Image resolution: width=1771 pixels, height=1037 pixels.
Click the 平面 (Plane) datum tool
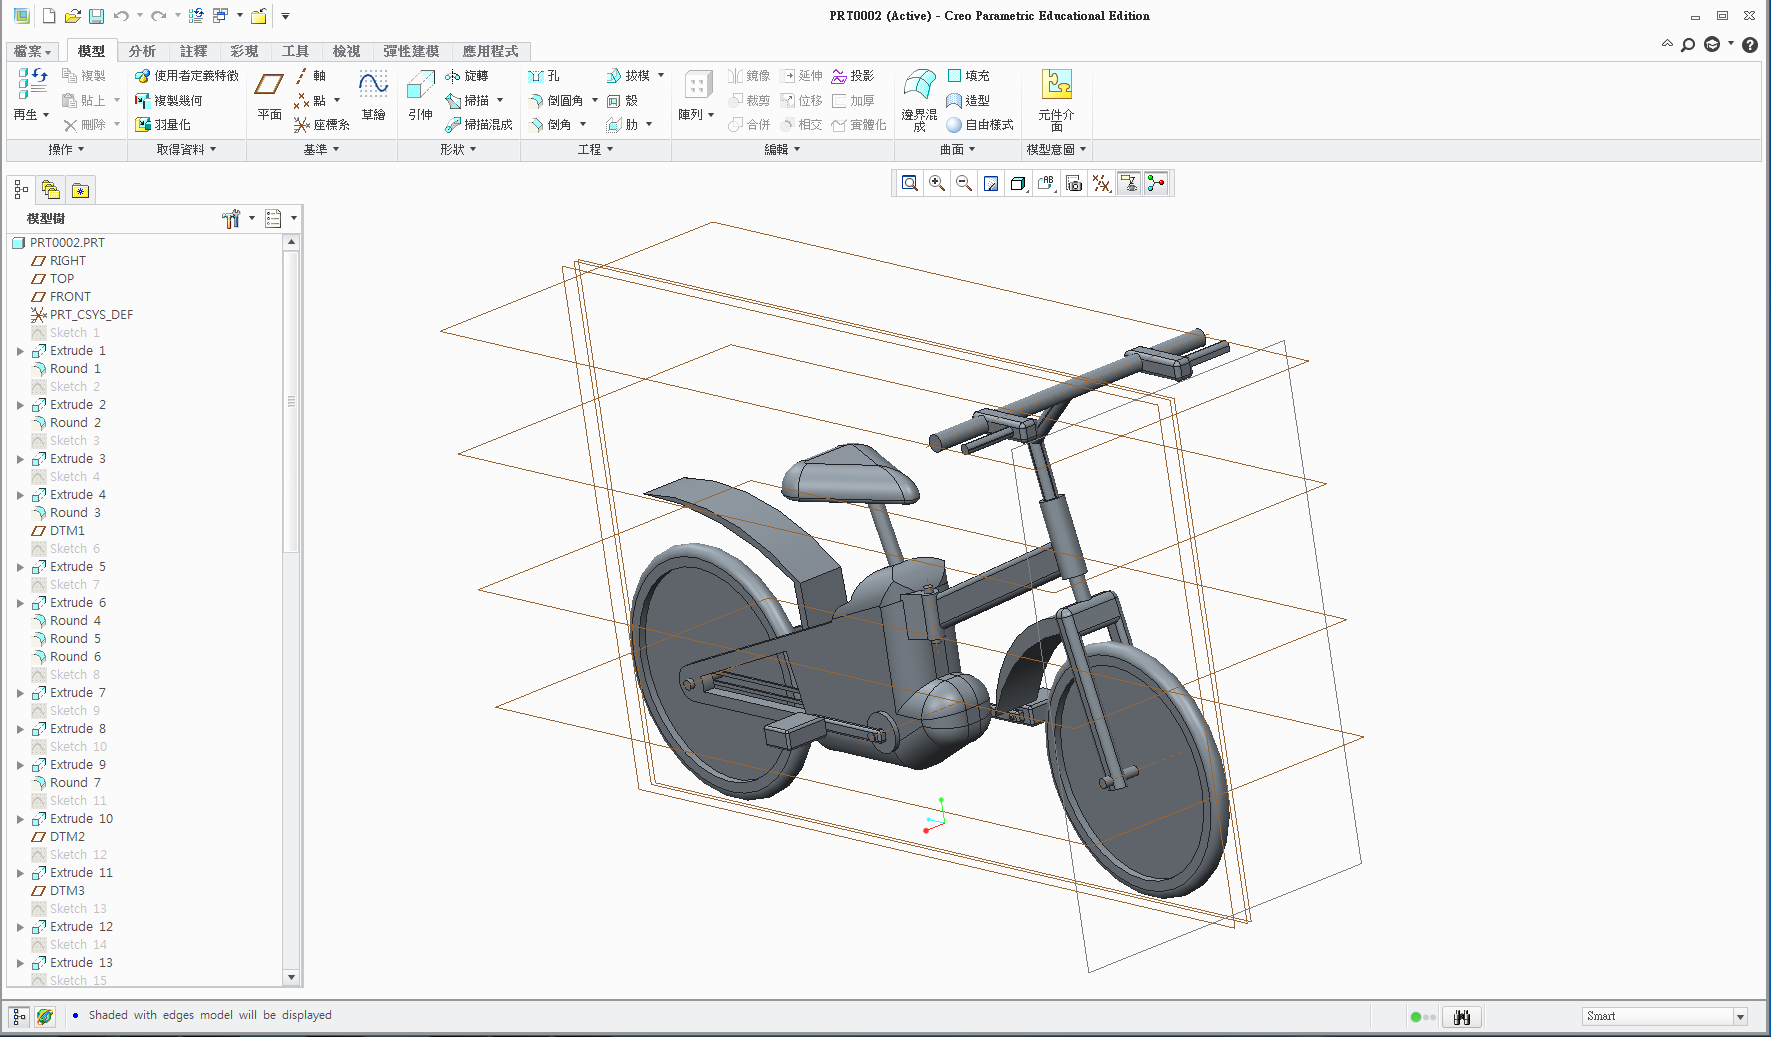pyautogui.click(x=269, y=96)
